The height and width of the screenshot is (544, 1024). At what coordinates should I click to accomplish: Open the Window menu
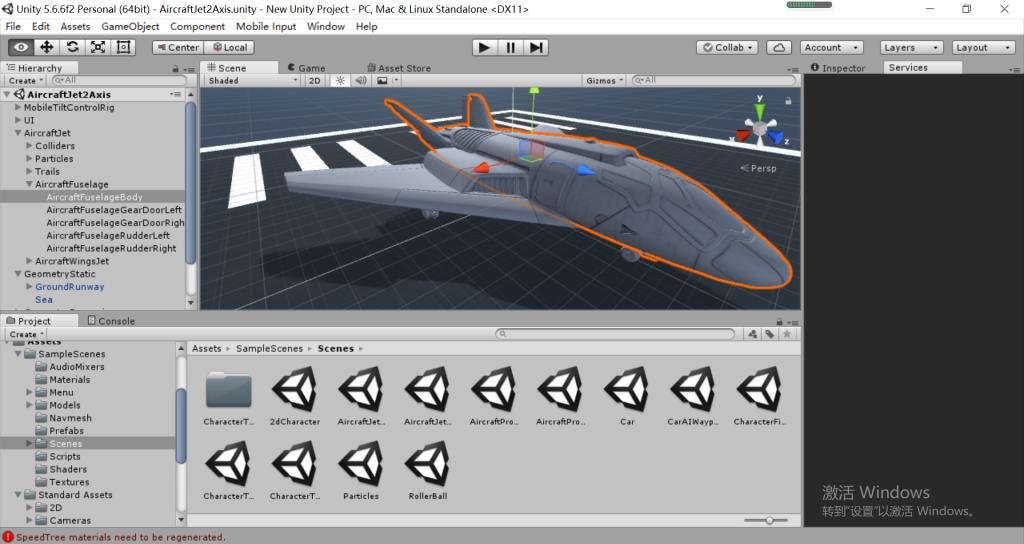[x=325, y=26]
